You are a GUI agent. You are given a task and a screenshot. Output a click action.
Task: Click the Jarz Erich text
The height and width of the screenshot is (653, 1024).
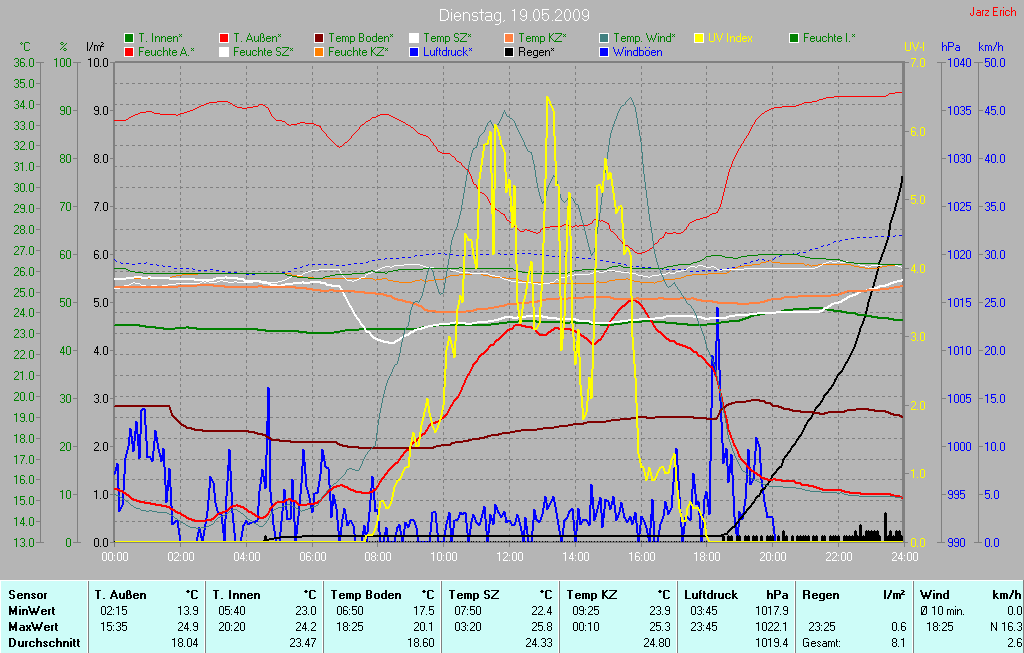(x=993, y=13)
